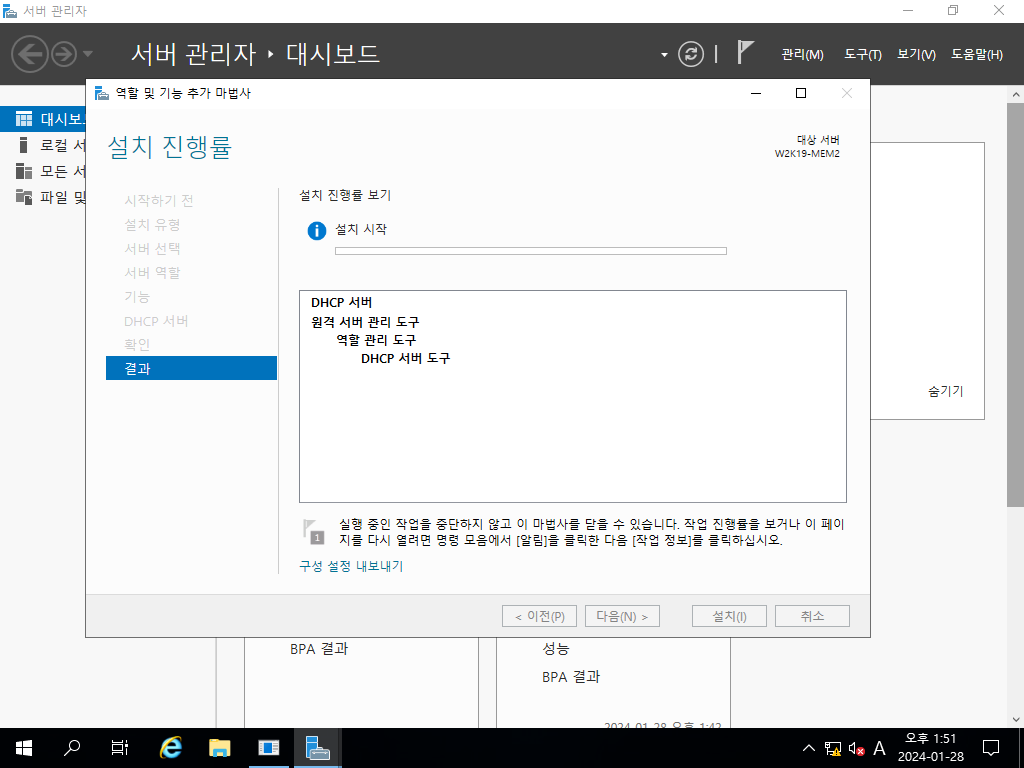Click DHCP 서버 in the results list

(x=342, y=303)
